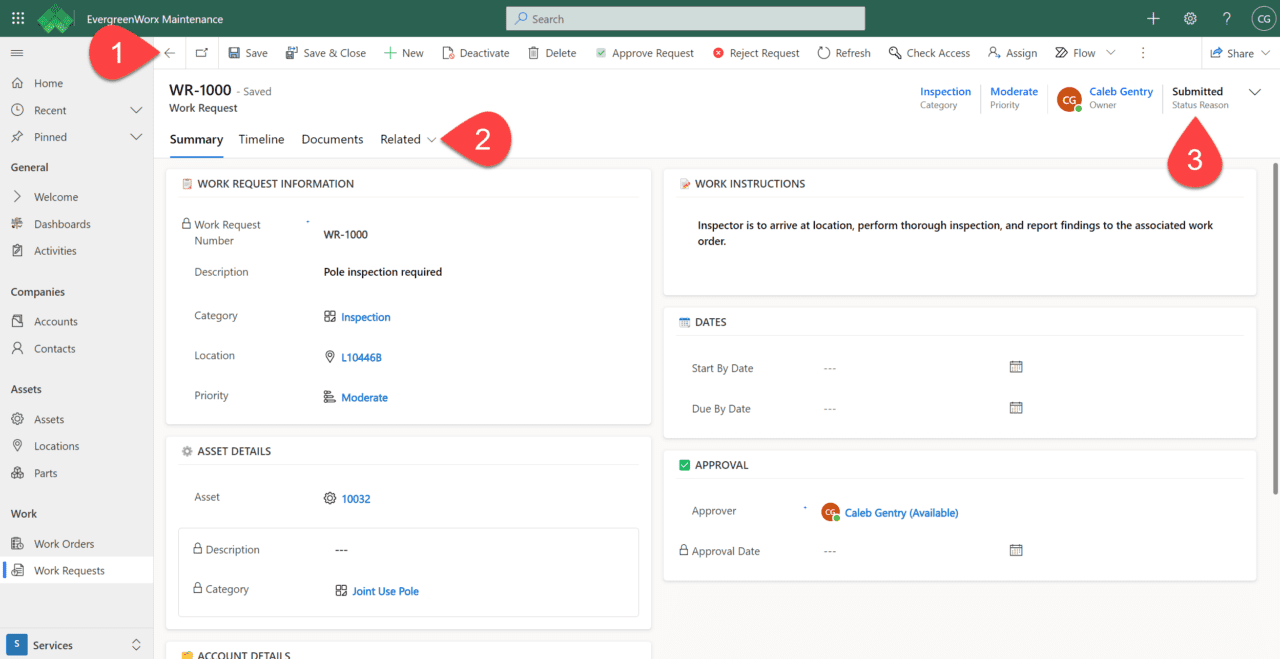Expand the header fields chevron
Screen dimensions: 1280x659
click(1256, 91)
